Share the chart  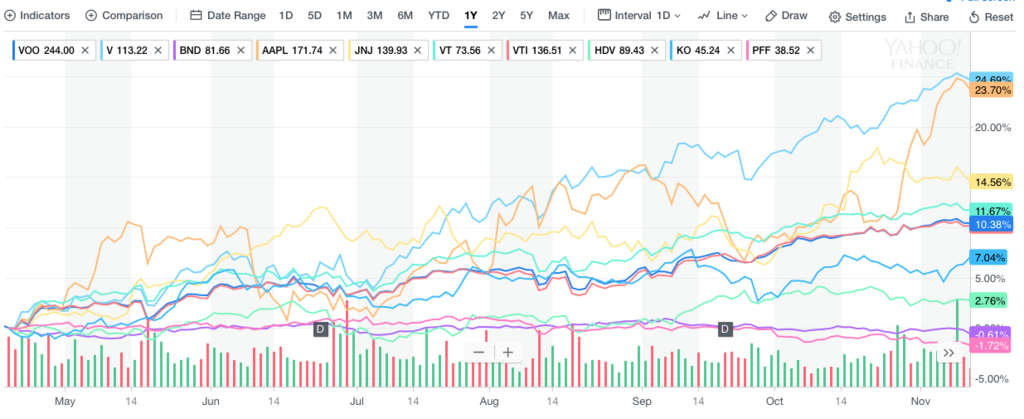pyautogui.click(x=926, y=17)
